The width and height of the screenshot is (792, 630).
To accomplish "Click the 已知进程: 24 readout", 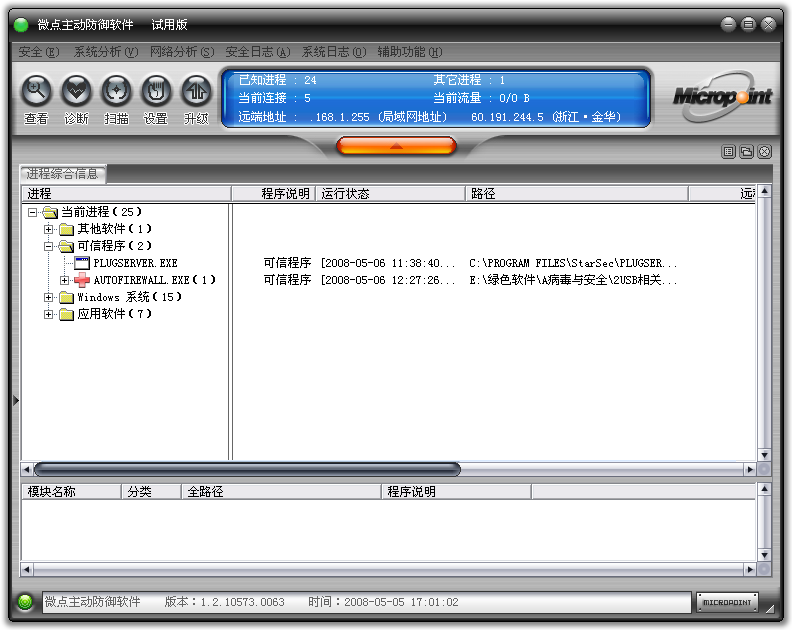I will 277,80.
